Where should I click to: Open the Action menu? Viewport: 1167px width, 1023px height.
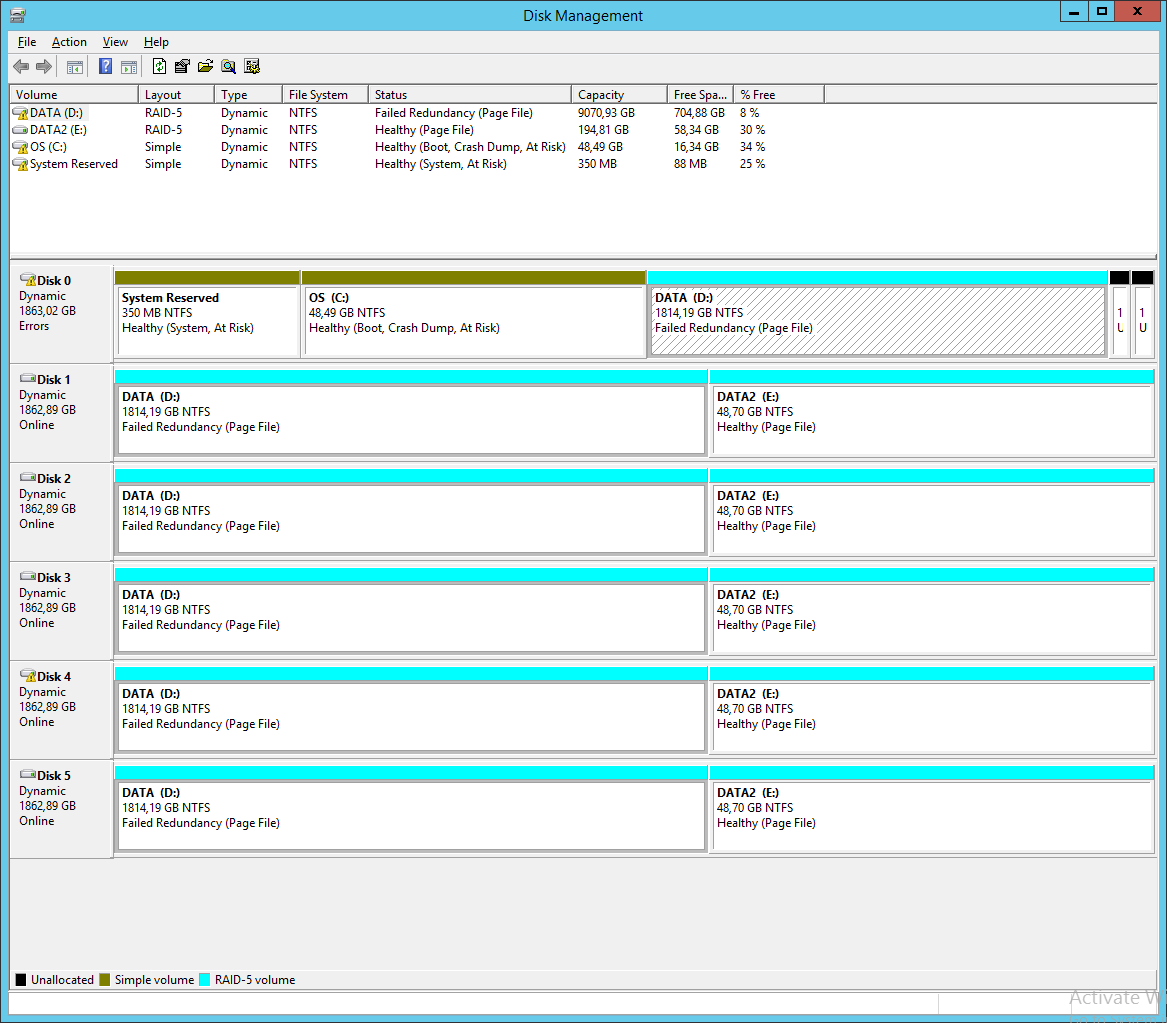click(x=69, y=42)
